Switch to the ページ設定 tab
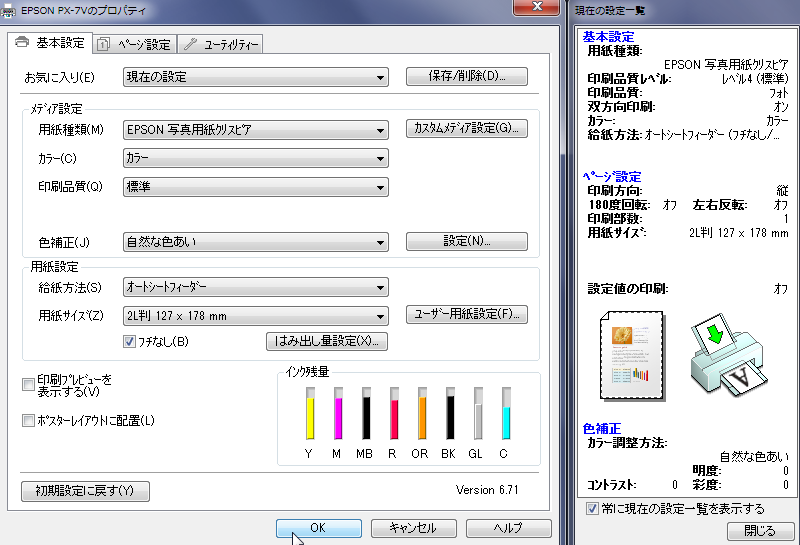 tap(135, 44)
